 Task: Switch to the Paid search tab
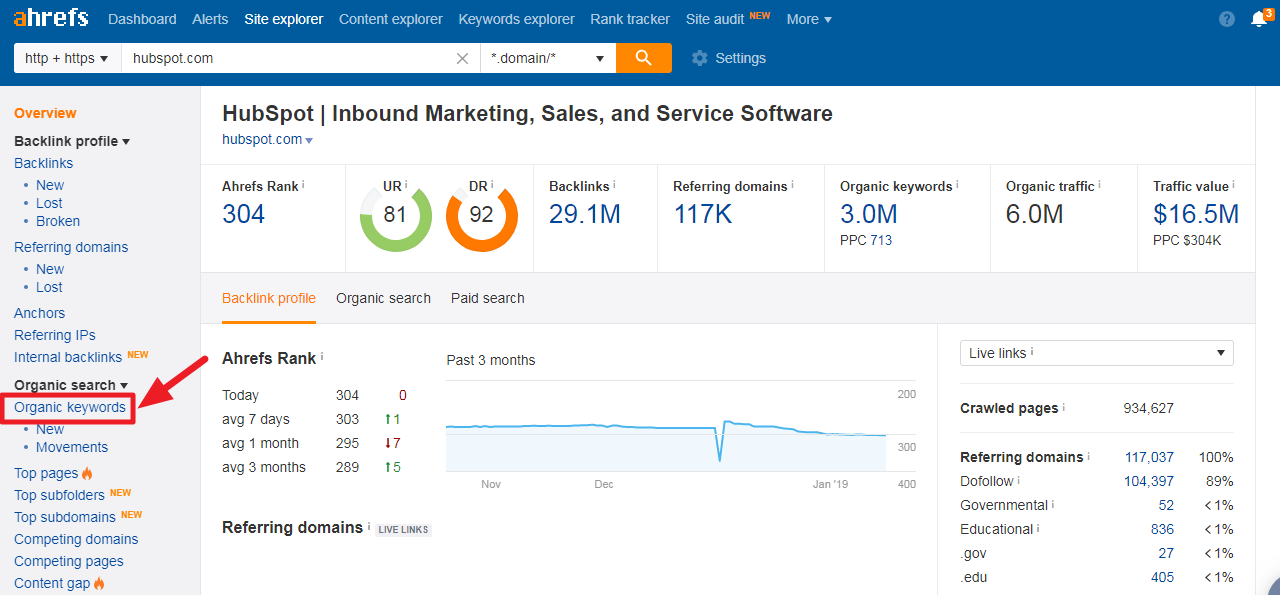[488, 298]
